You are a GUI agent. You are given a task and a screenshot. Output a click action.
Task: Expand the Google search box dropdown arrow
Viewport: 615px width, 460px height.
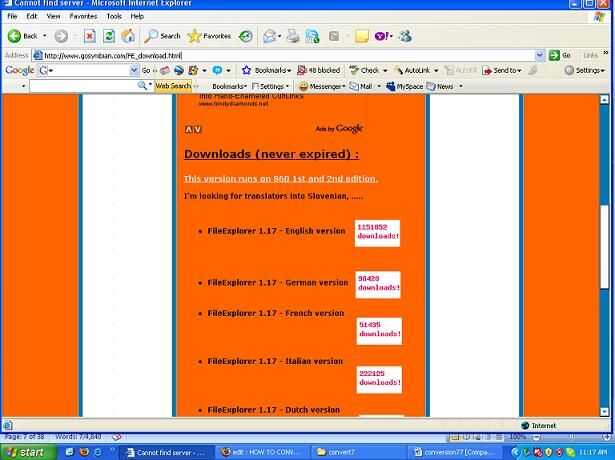point(134,71)
